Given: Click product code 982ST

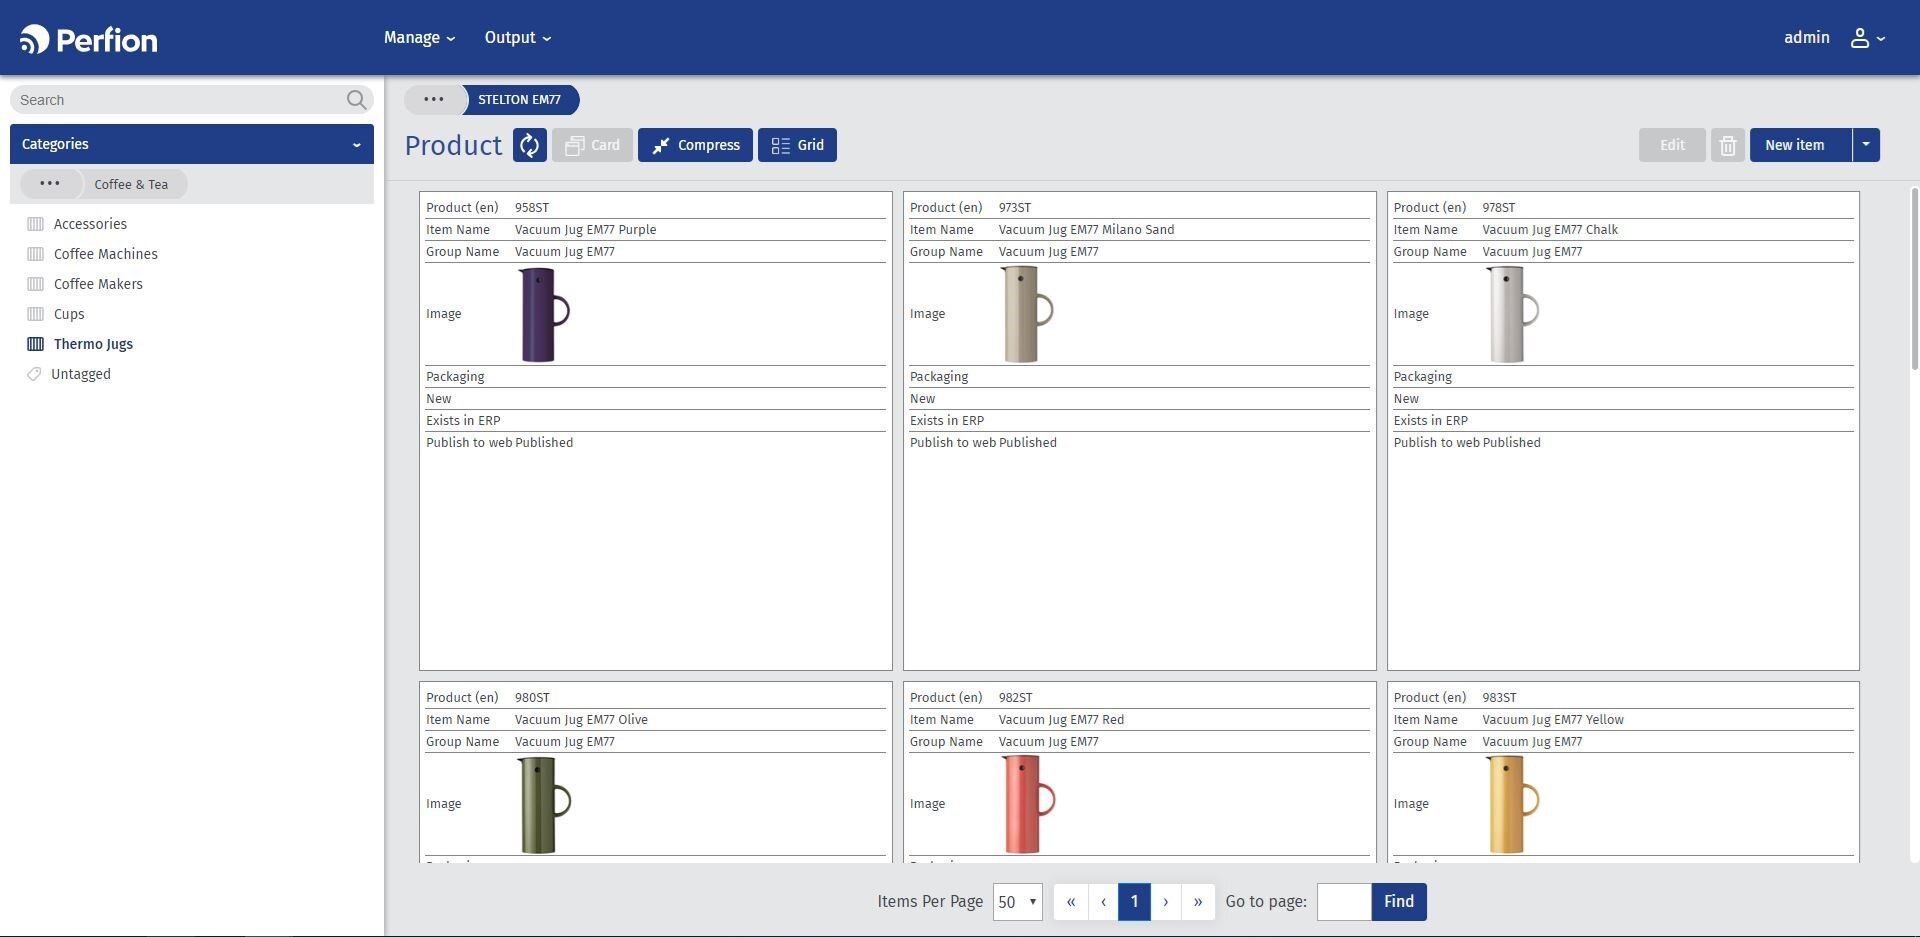Looking at the screenshot, I should (x=1015, y=698).
